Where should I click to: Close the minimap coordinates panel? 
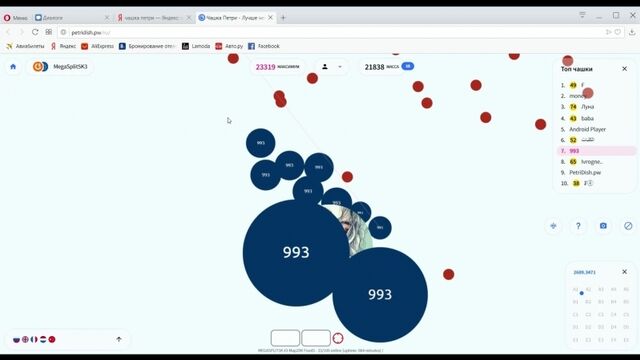(x=624, y=272)
